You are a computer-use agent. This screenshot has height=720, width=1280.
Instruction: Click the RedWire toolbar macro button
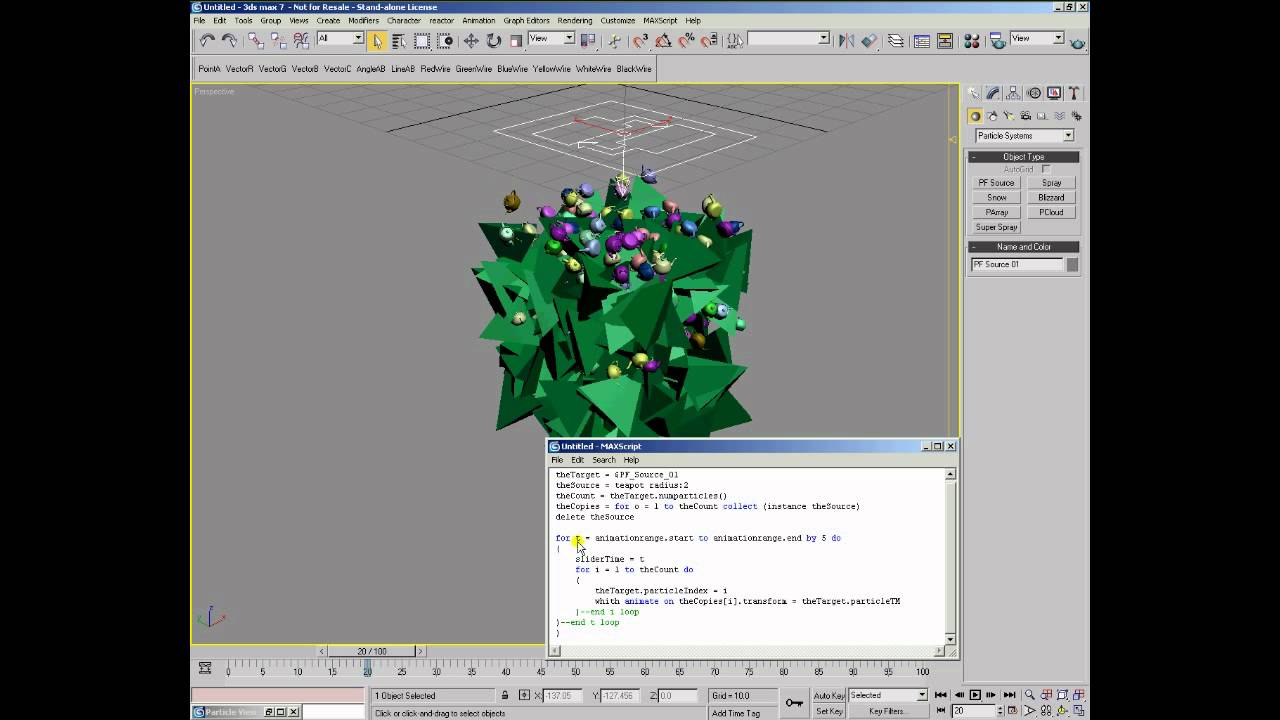[435, 69]
